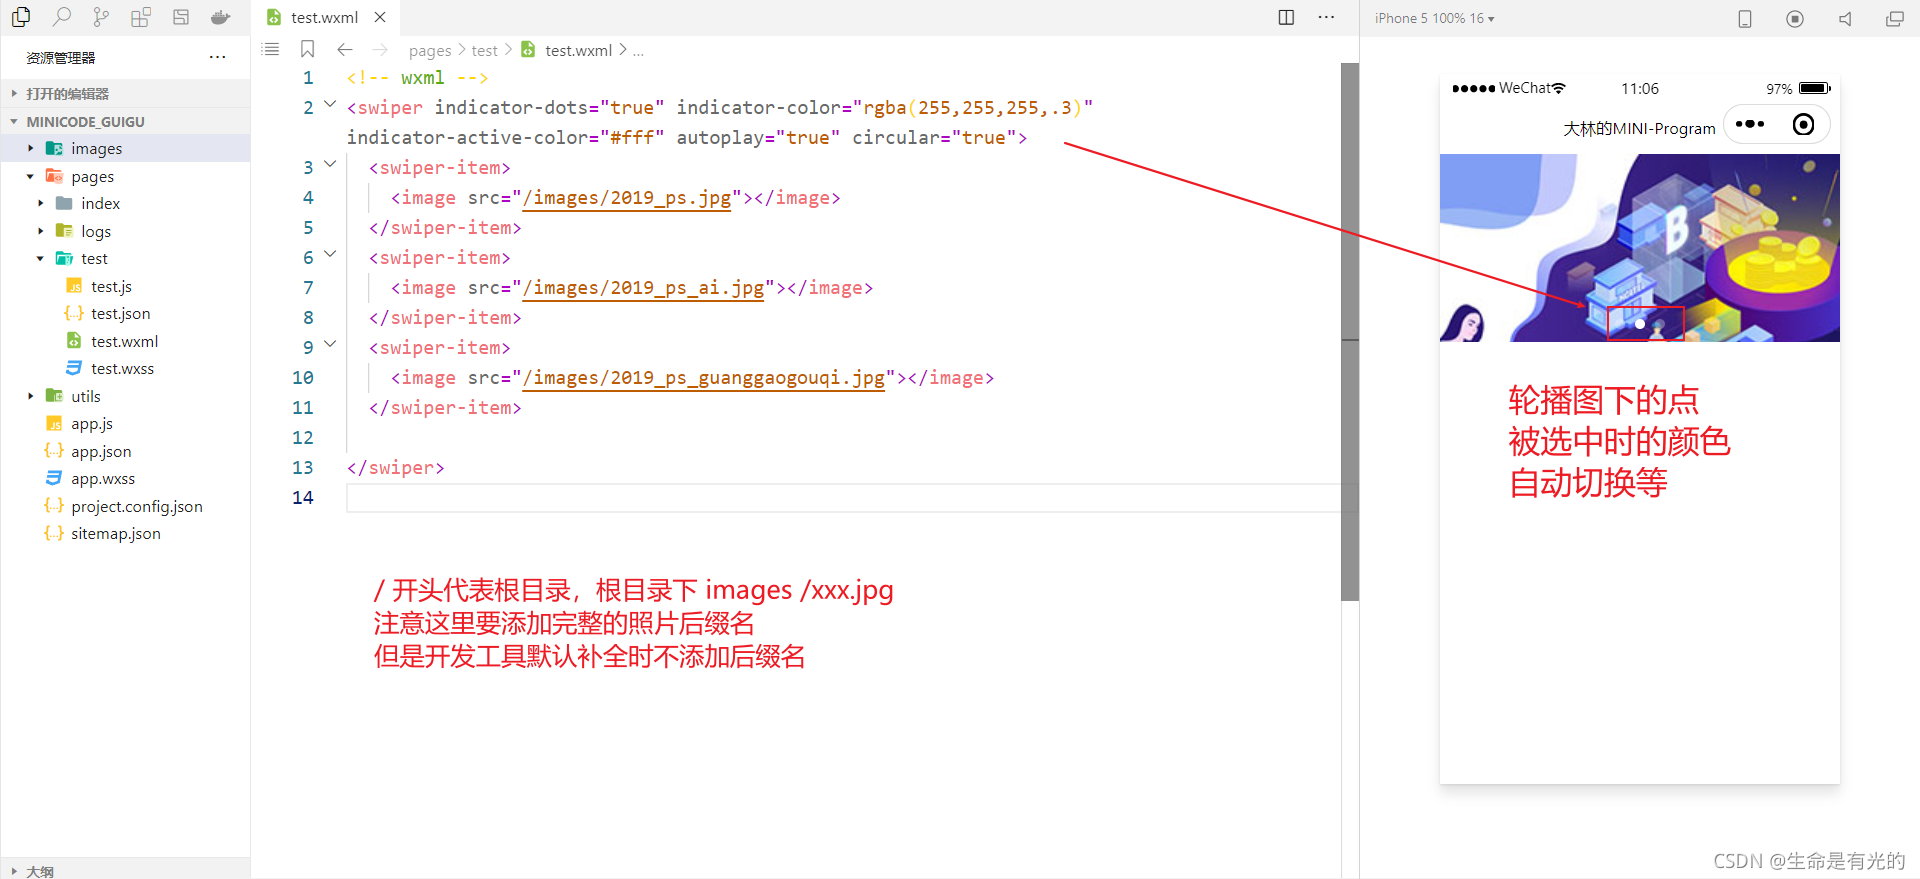
Task: Collapse the test folder
Action: pos(40,258)
